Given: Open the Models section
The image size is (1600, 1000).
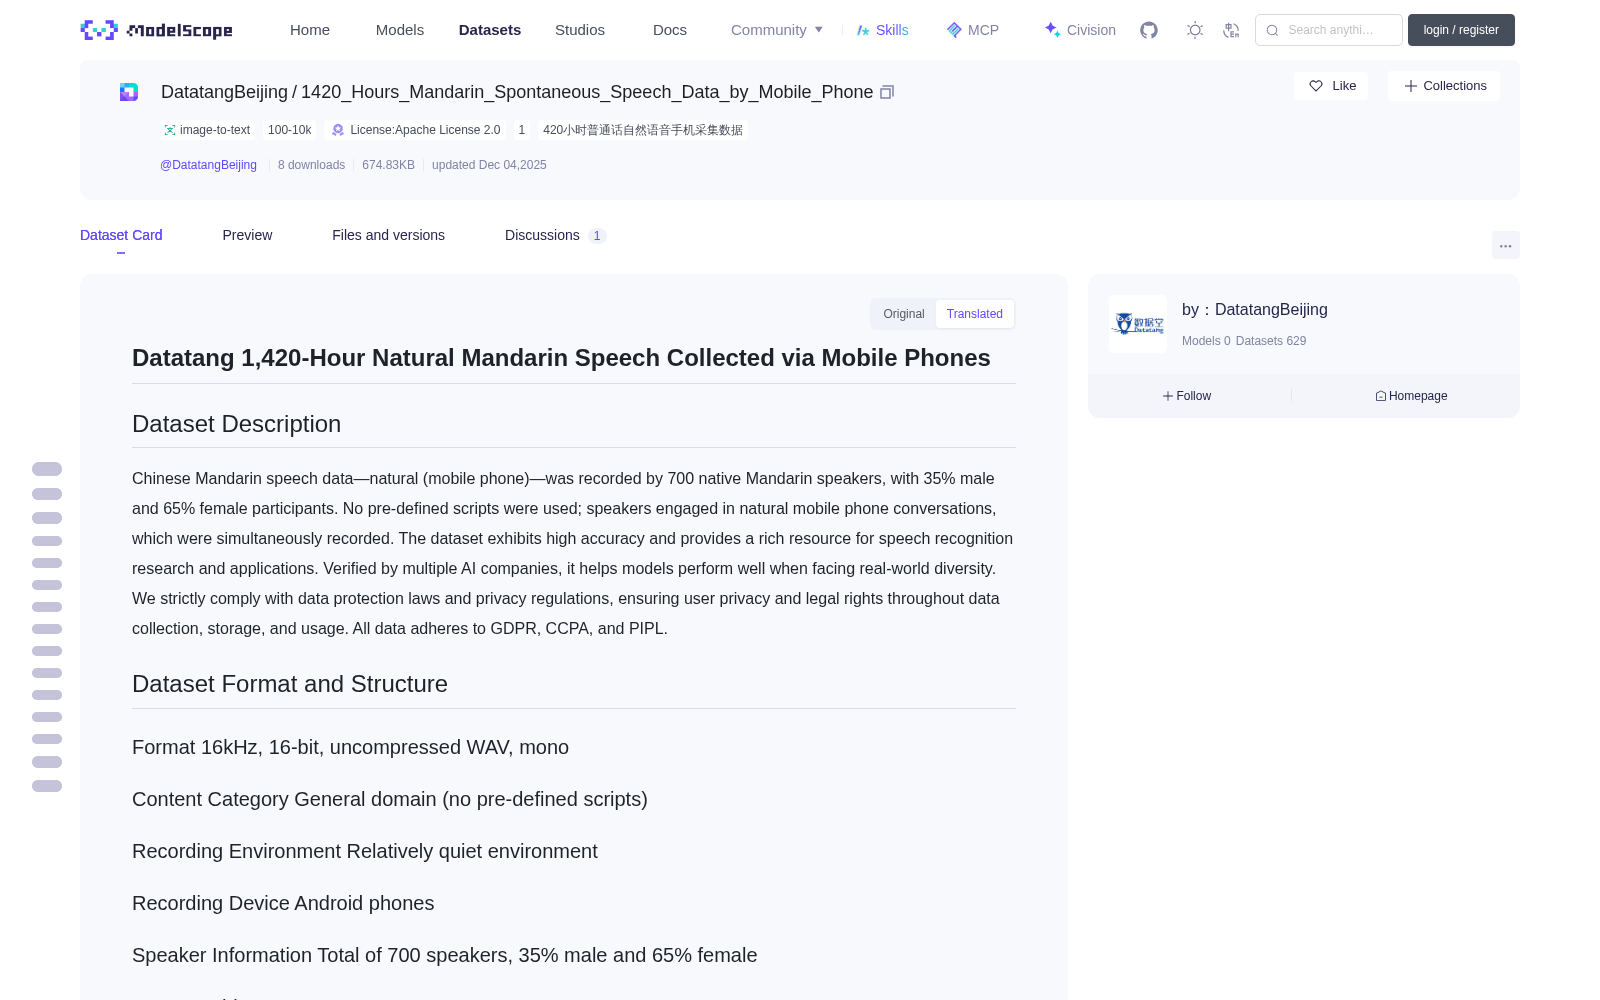Looking at the screenshot, I should tap(400, 30).
